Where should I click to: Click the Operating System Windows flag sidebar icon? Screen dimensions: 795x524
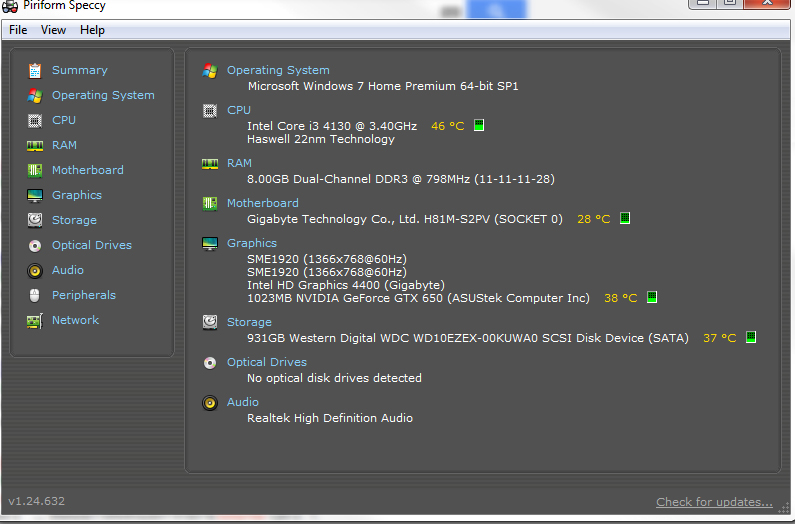tap(34, 95)
